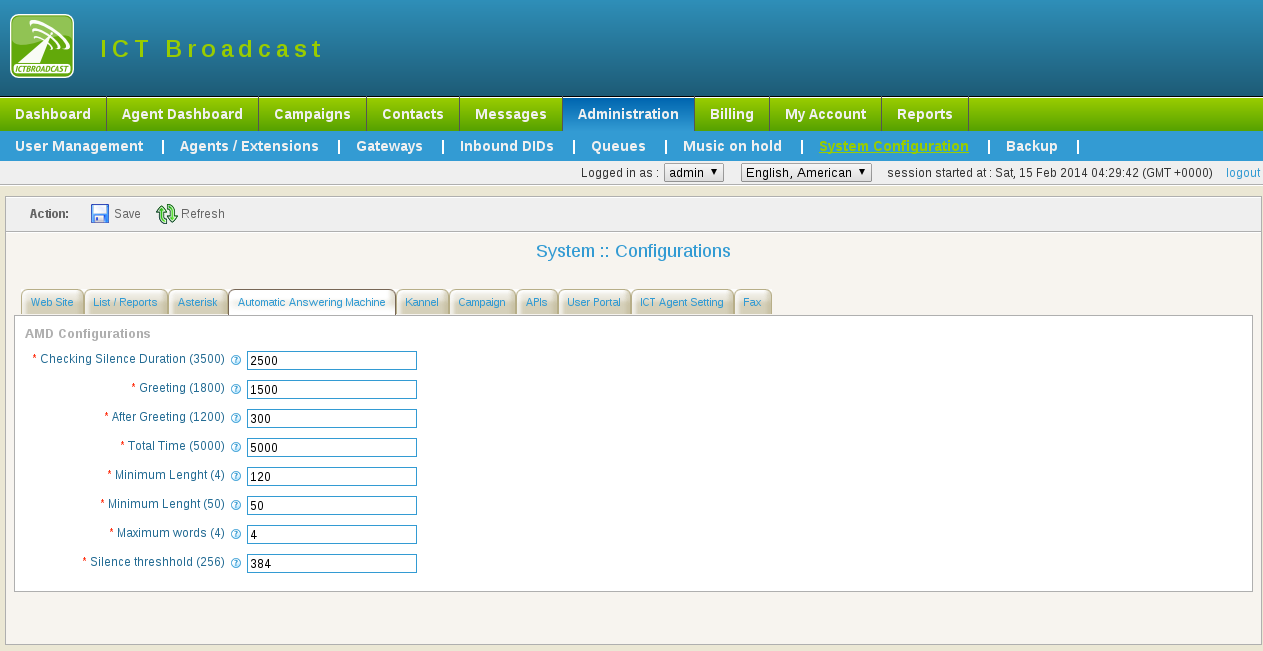Open help icon for Minimum Lenght (4)

[236, 476]
